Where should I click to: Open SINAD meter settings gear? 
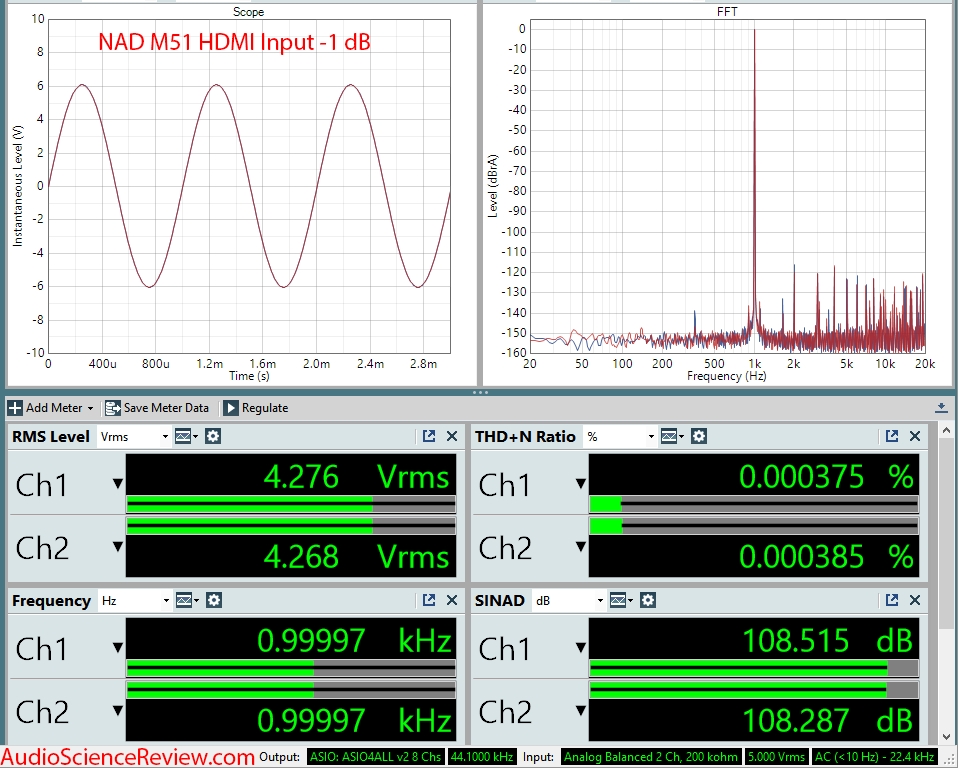click(648, 601)
